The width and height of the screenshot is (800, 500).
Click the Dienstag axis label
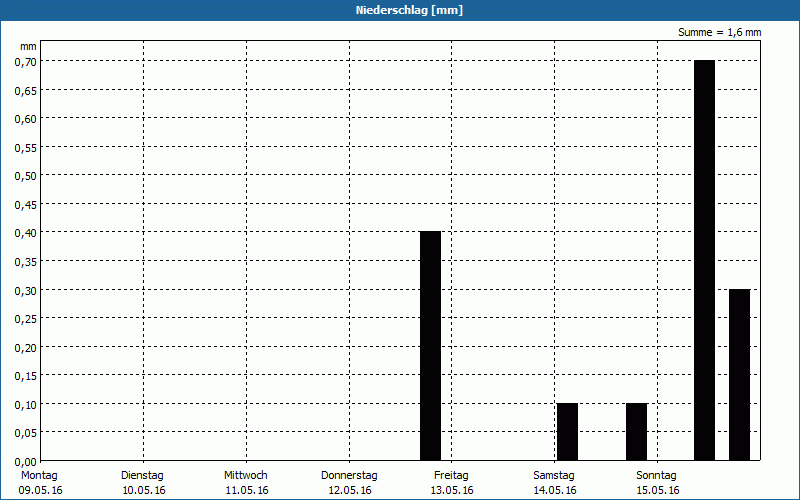click(142, 475)
